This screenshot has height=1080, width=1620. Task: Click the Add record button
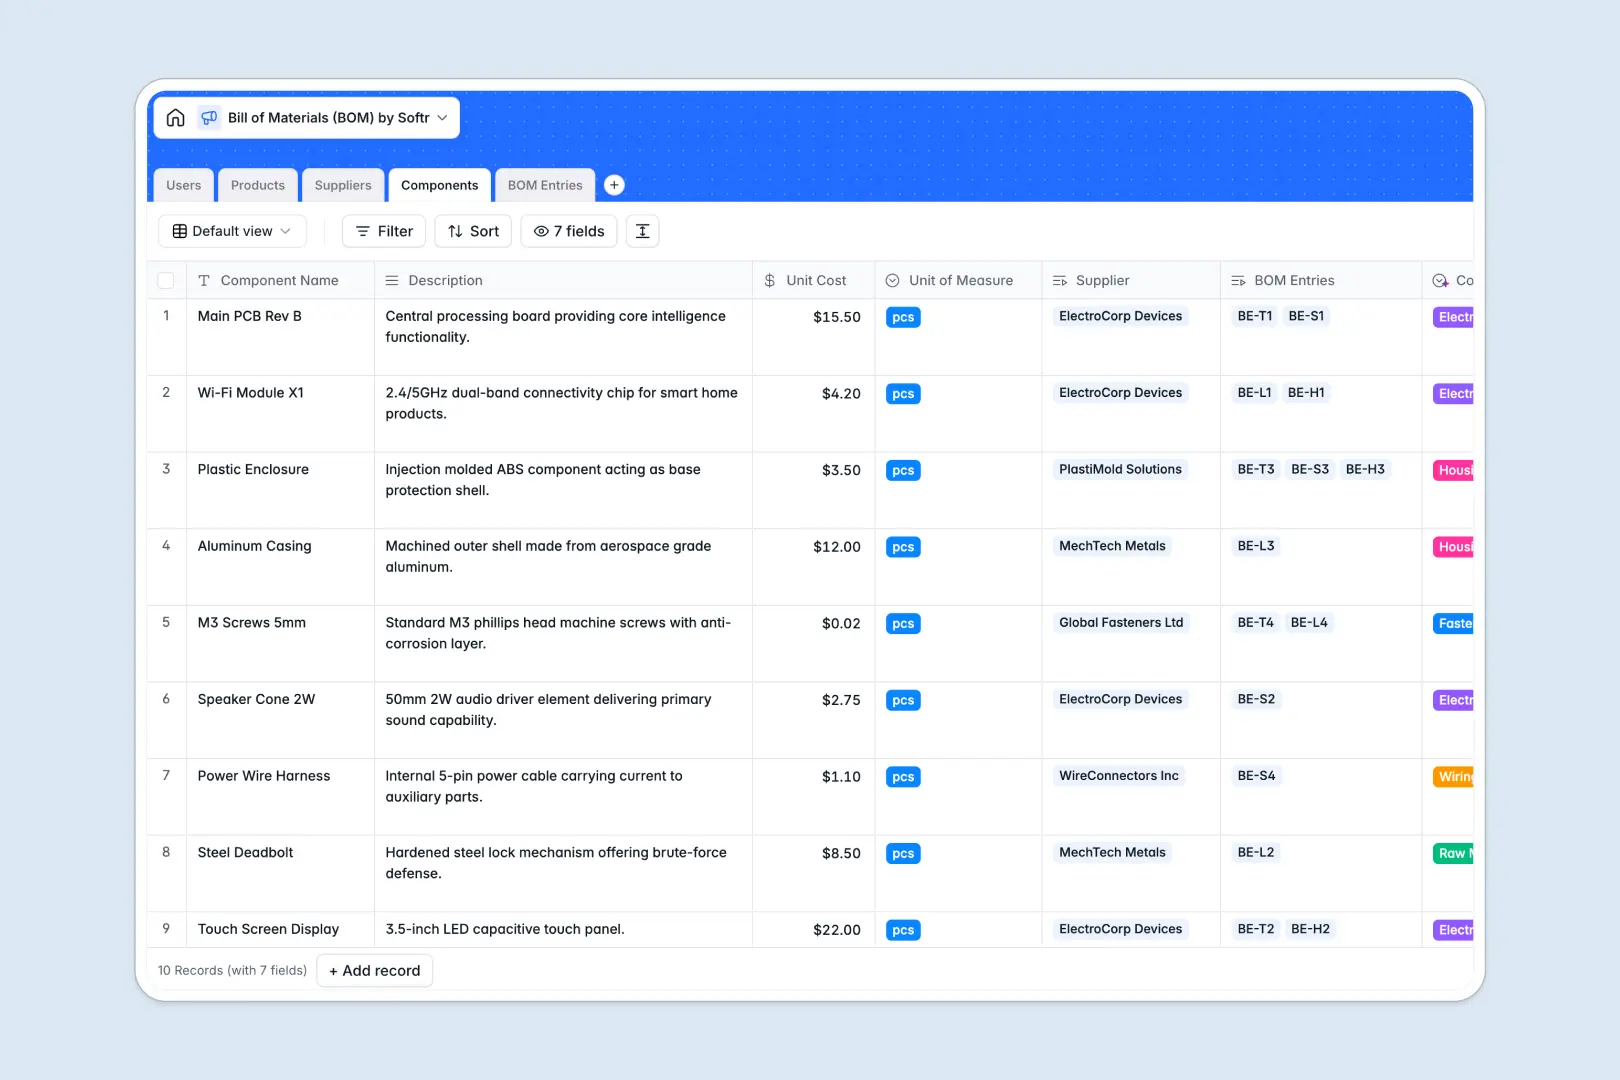point(374,970)
